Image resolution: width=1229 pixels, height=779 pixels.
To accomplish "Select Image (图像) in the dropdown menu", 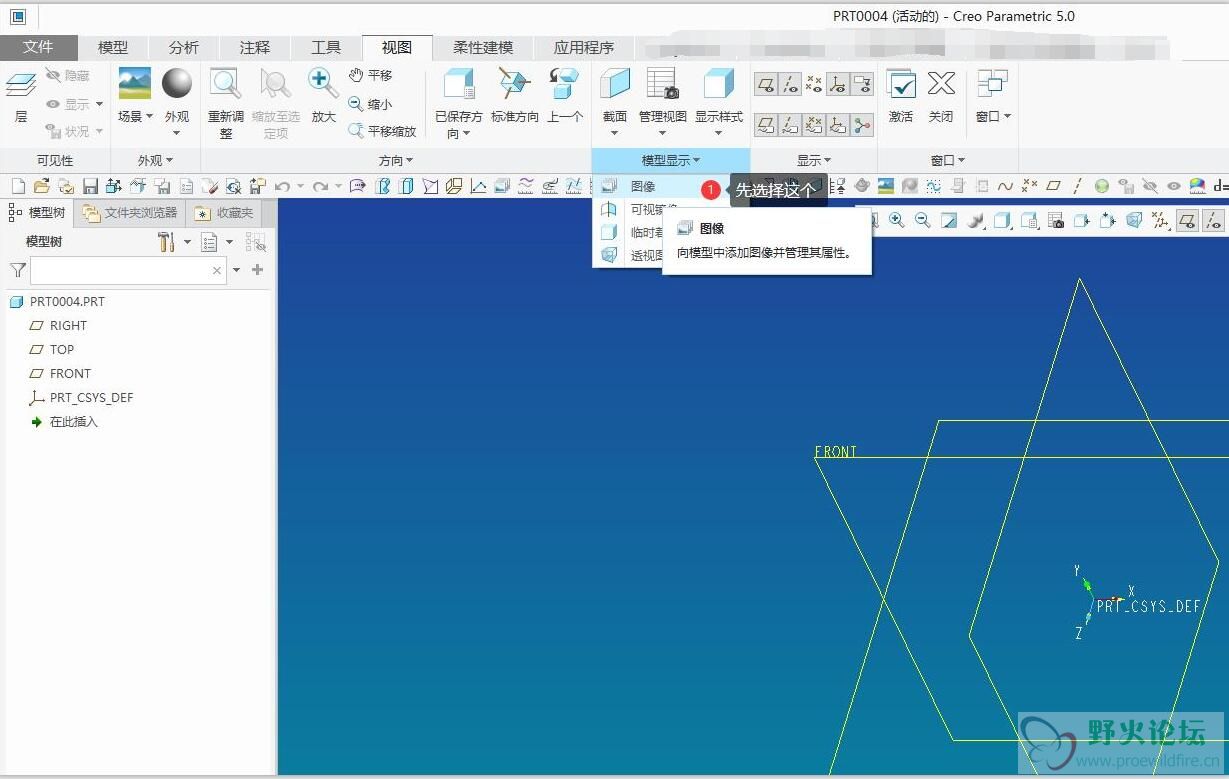I will click(x=643, y=186).
